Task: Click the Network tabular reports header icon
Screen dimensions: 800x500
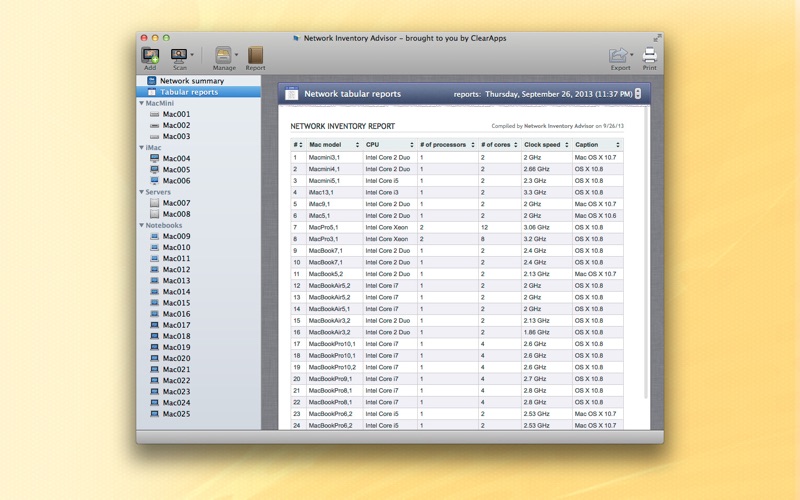Action: pyautogui.click(x=291, y=93)
